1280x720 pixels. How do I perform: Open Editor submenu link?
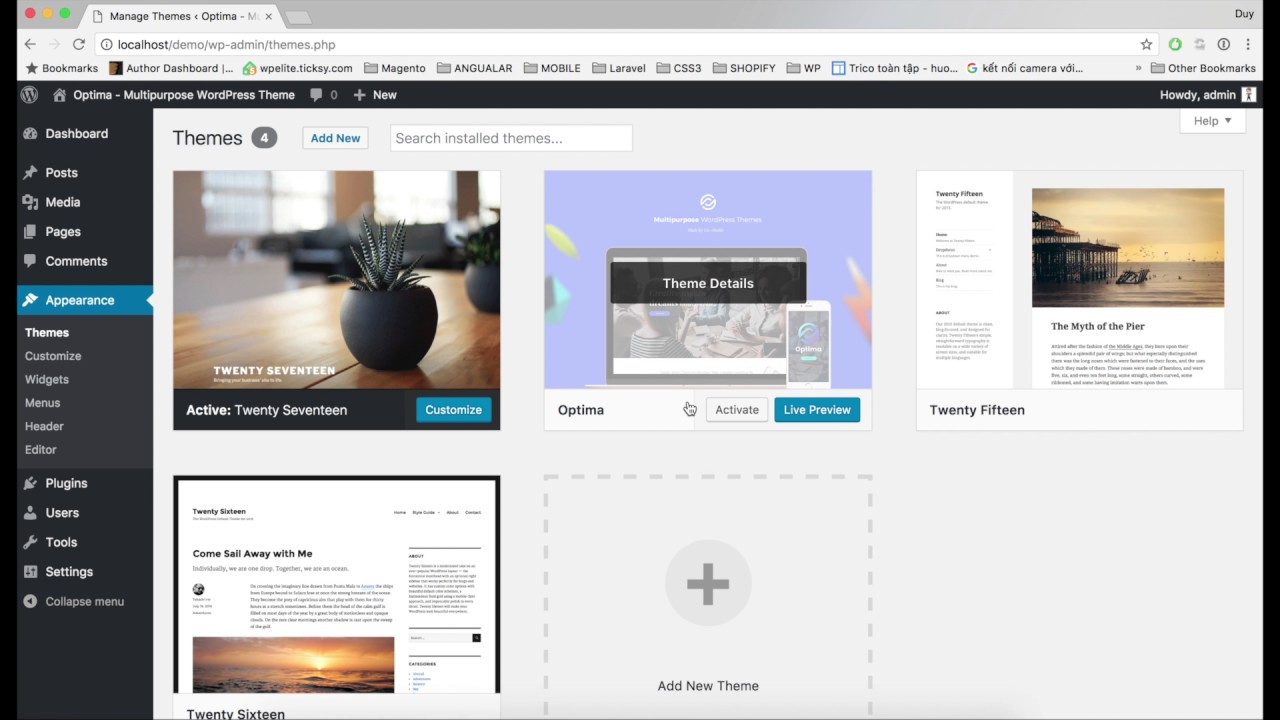pos(41,450)
